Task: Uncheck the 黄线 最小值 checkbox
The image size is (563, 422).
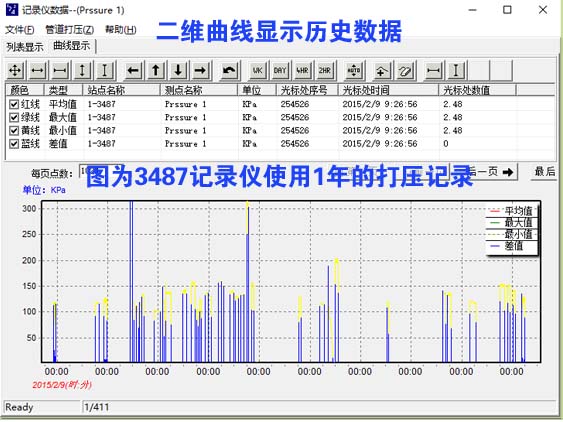Action: tap(14, 131)
